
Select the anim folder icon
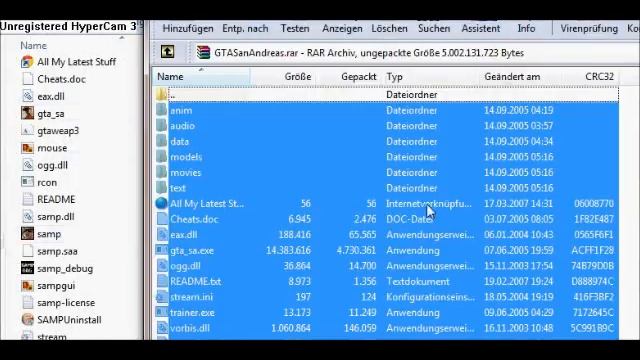coord(162,110)
